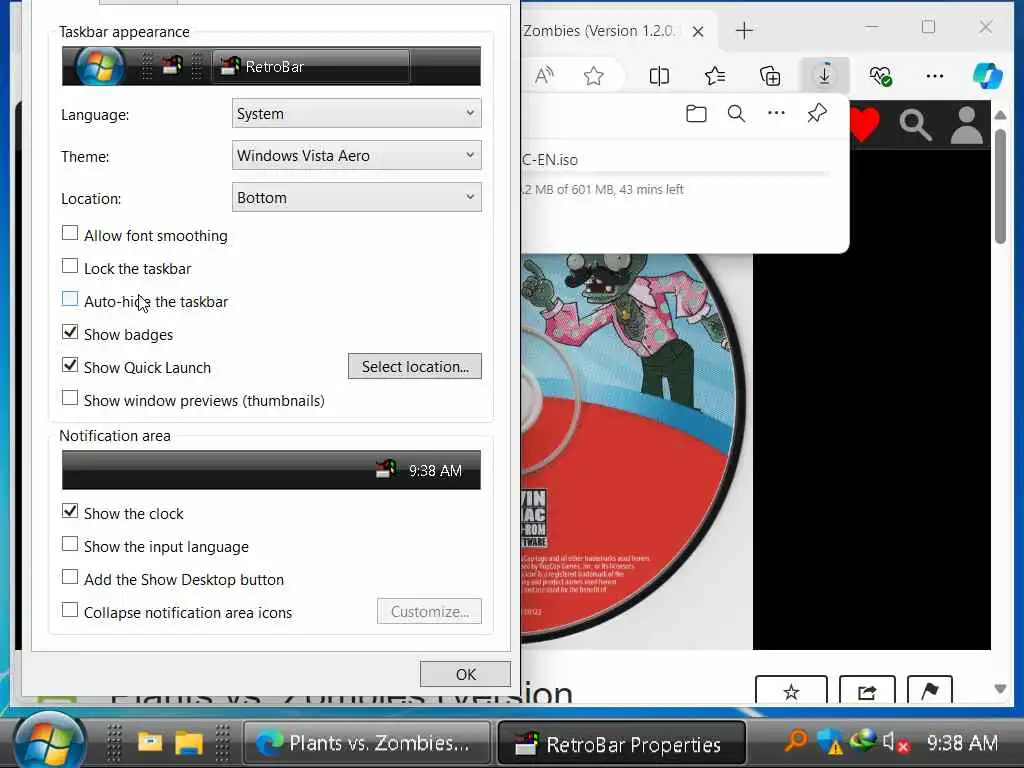
Task: Open a new Edge tab with plus
Action: click(x=744, y=30)
